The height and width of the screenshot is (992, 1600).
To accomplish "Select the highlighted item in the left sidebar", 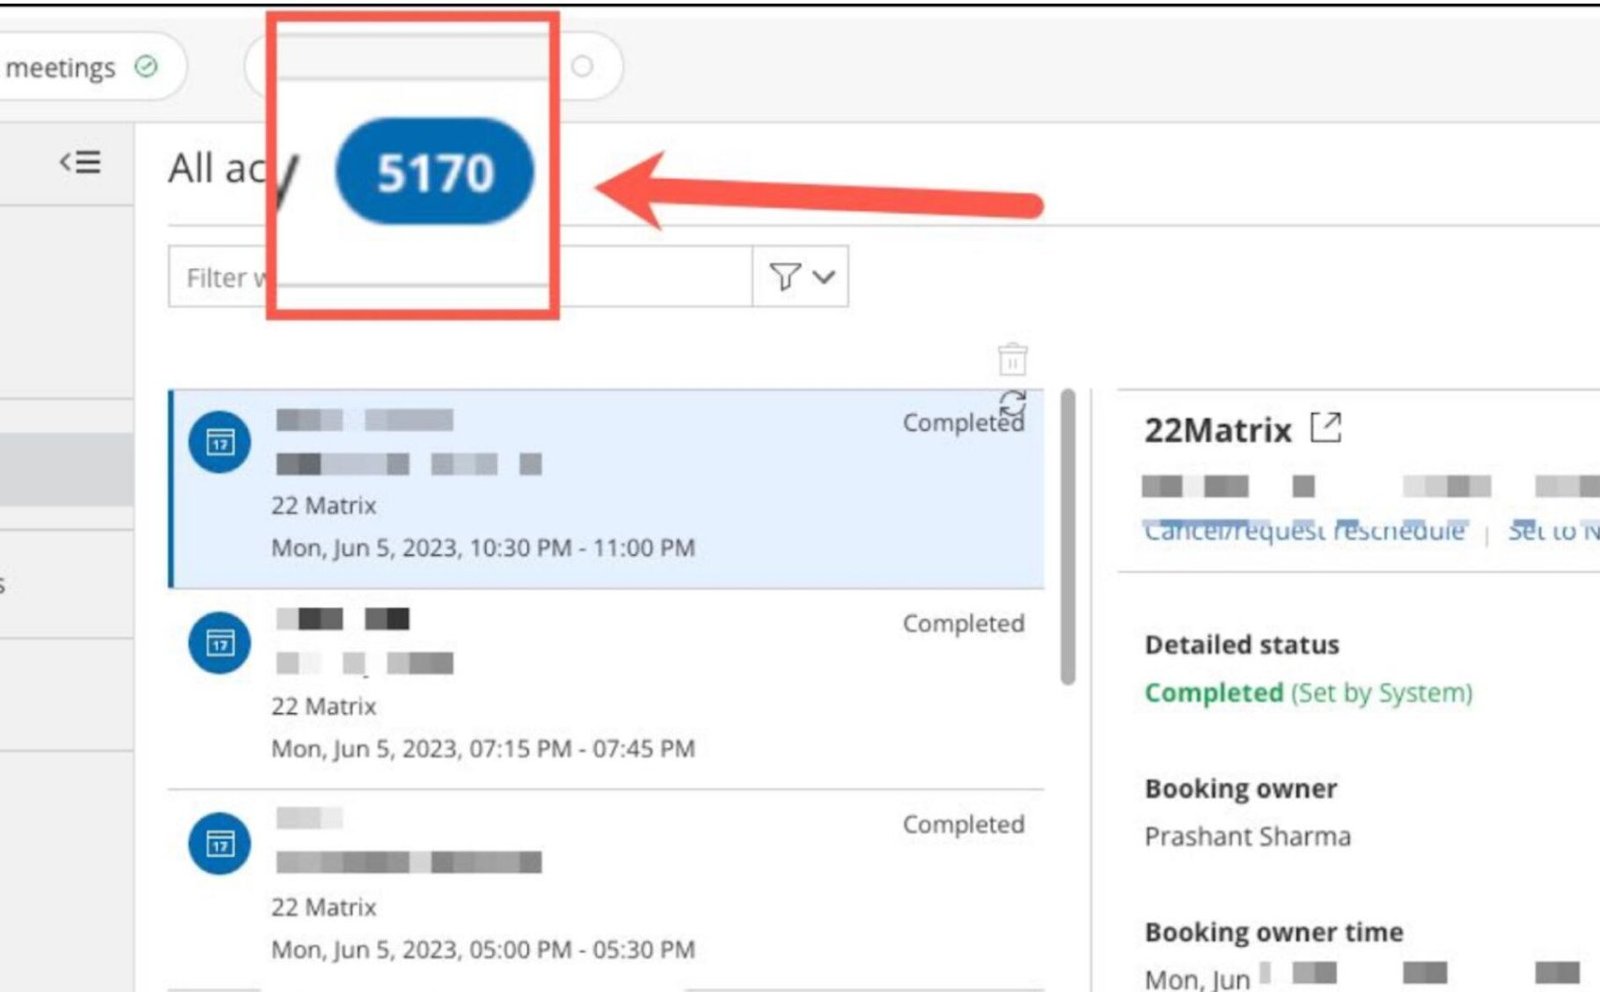I will tap(66, 469).
